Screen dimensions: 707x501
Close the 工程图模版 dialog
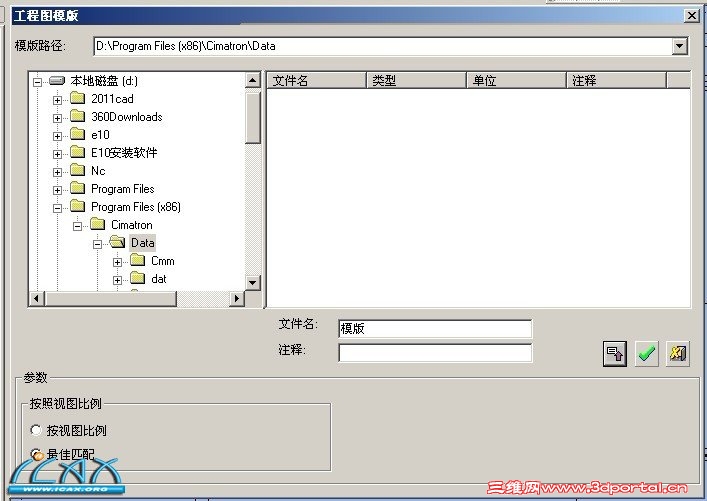click(691, 16)
